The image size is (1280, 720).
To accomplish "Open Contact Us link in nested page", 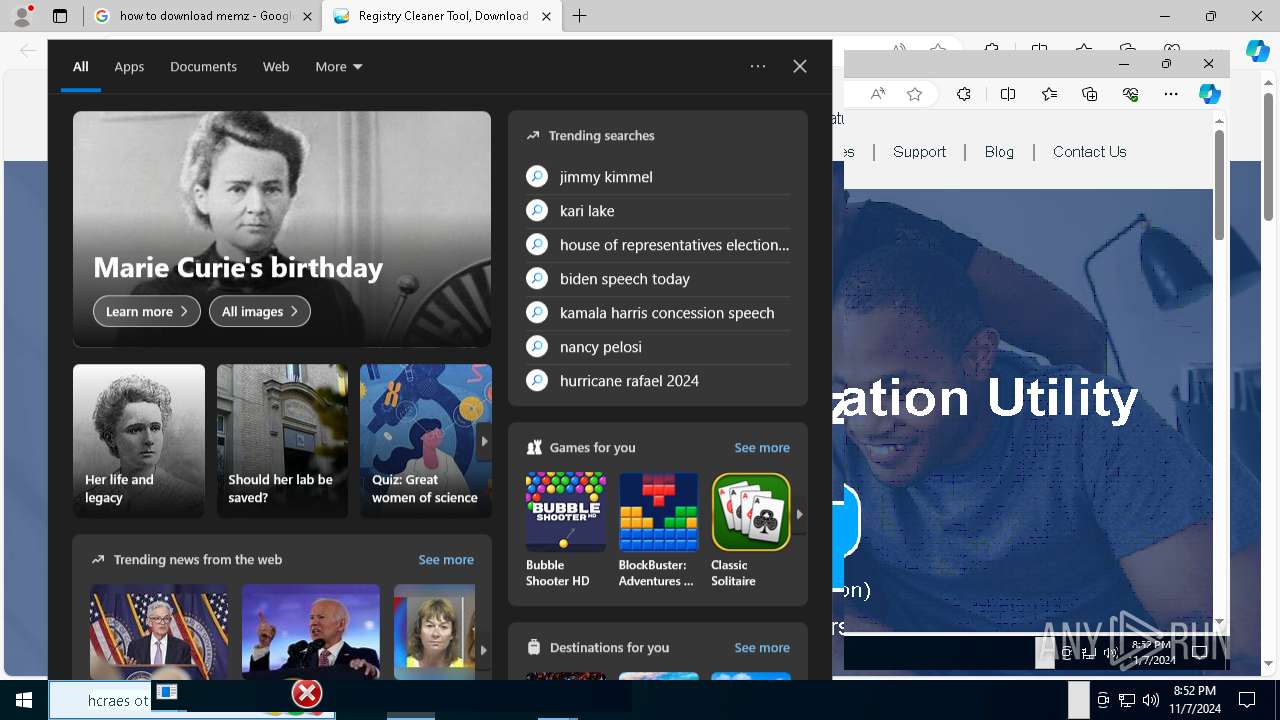I will pyautogui.click(x=1089, y=152).
